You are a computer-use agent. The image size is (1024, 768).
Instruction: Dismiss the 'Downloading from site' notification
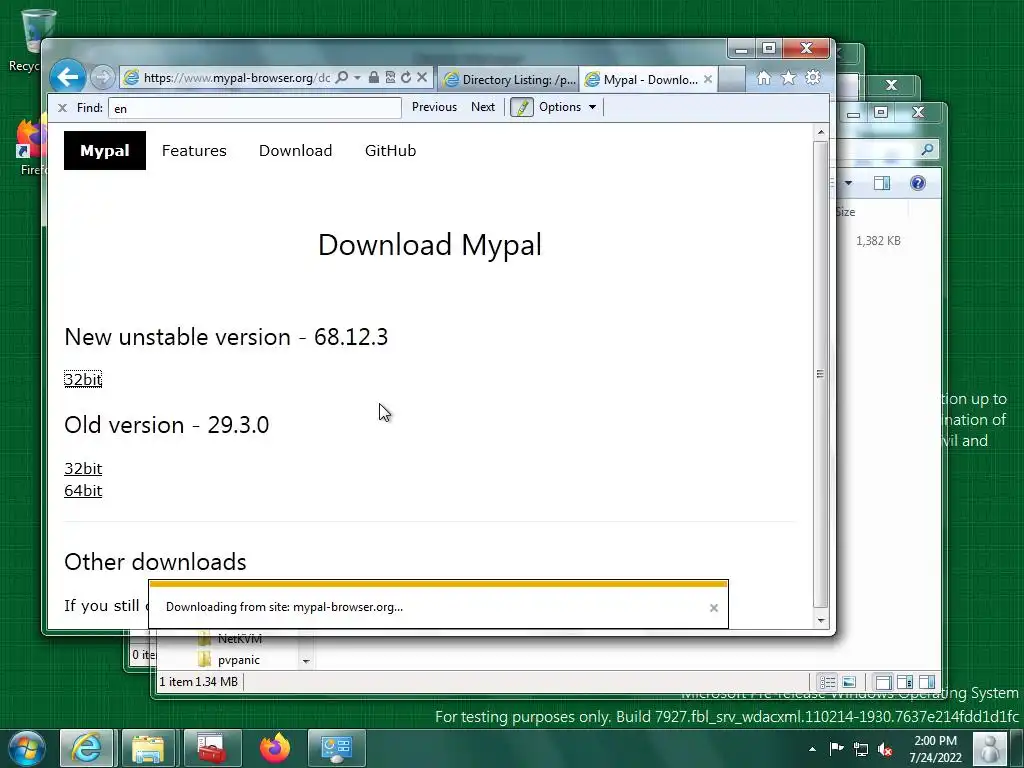point(714,608)
